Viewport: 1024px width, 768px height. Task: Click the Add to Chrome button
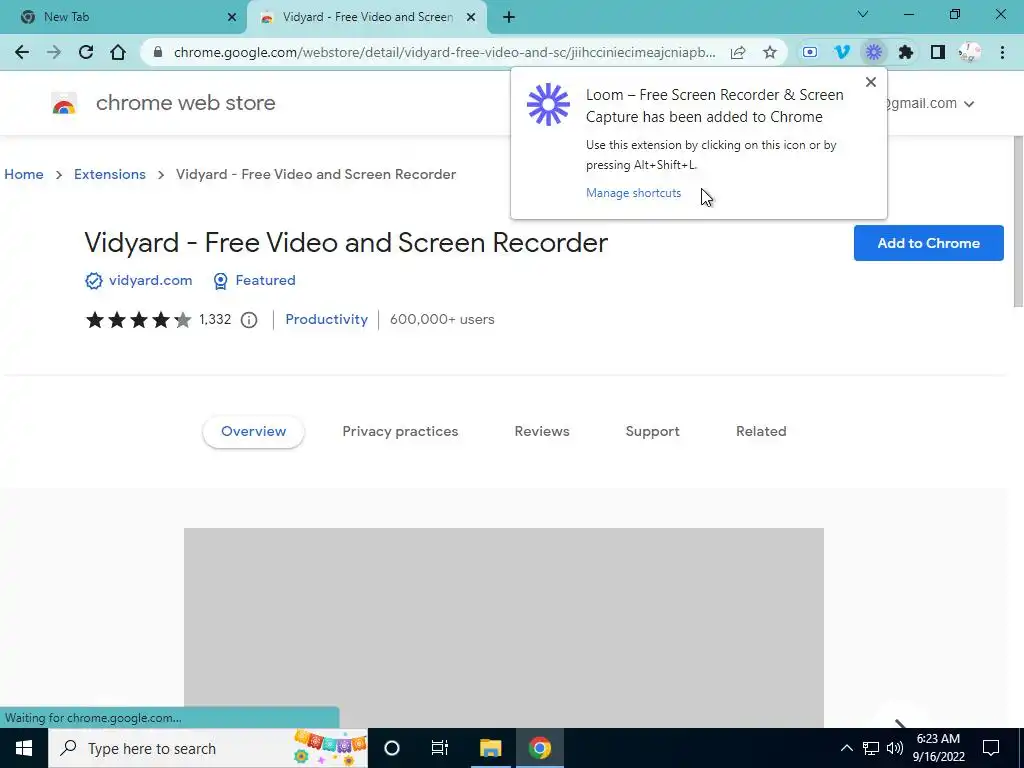[x=928, y=243]
